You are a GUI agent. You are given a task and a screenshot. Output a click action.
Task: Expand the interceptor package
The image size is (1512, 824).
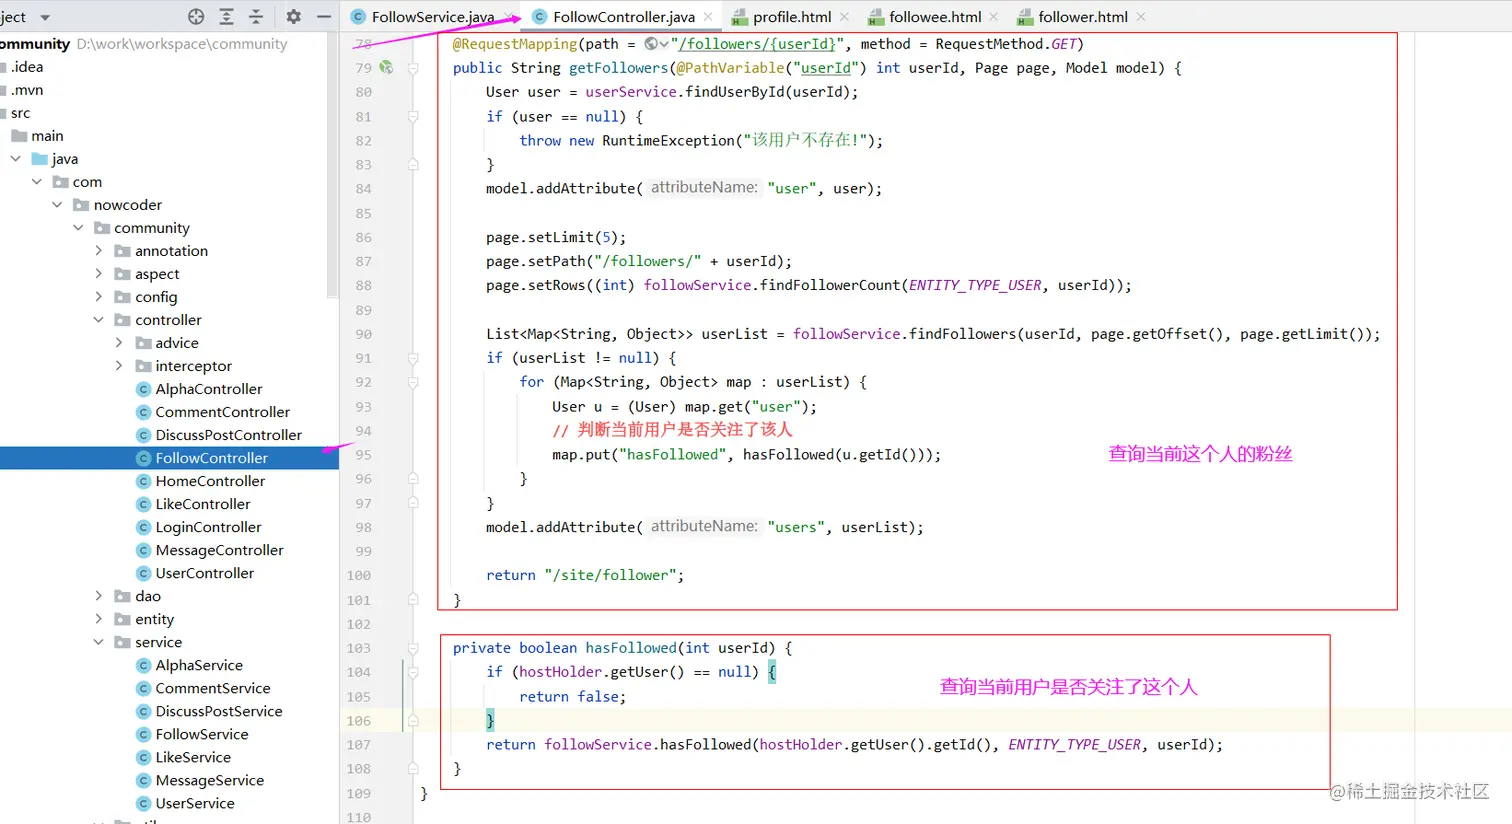(119, 365)
